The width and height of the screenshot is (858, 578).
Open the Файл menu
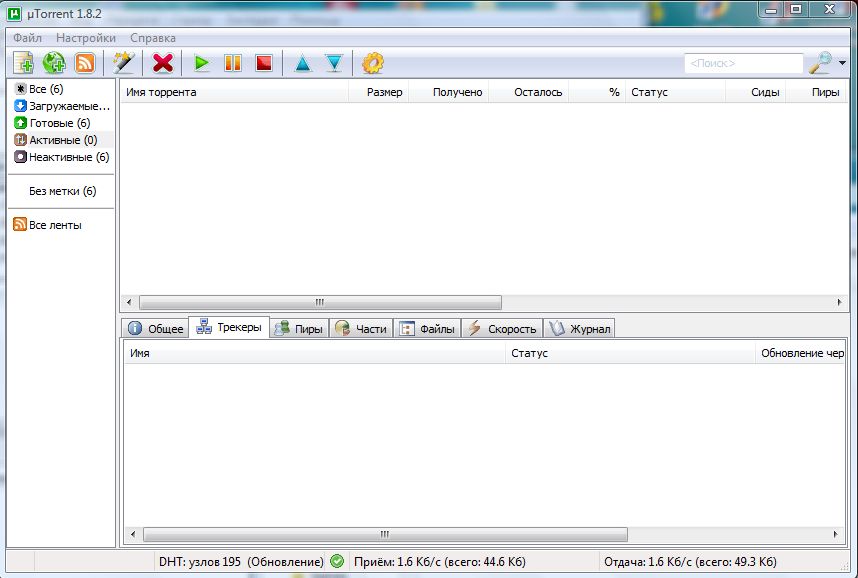(27, 38)
